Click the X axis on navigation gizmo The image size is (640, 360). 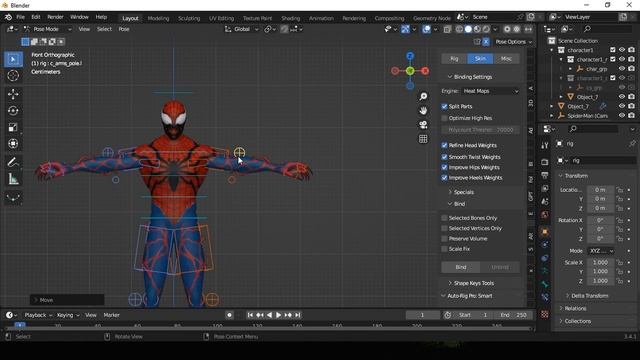pos(425,71)
